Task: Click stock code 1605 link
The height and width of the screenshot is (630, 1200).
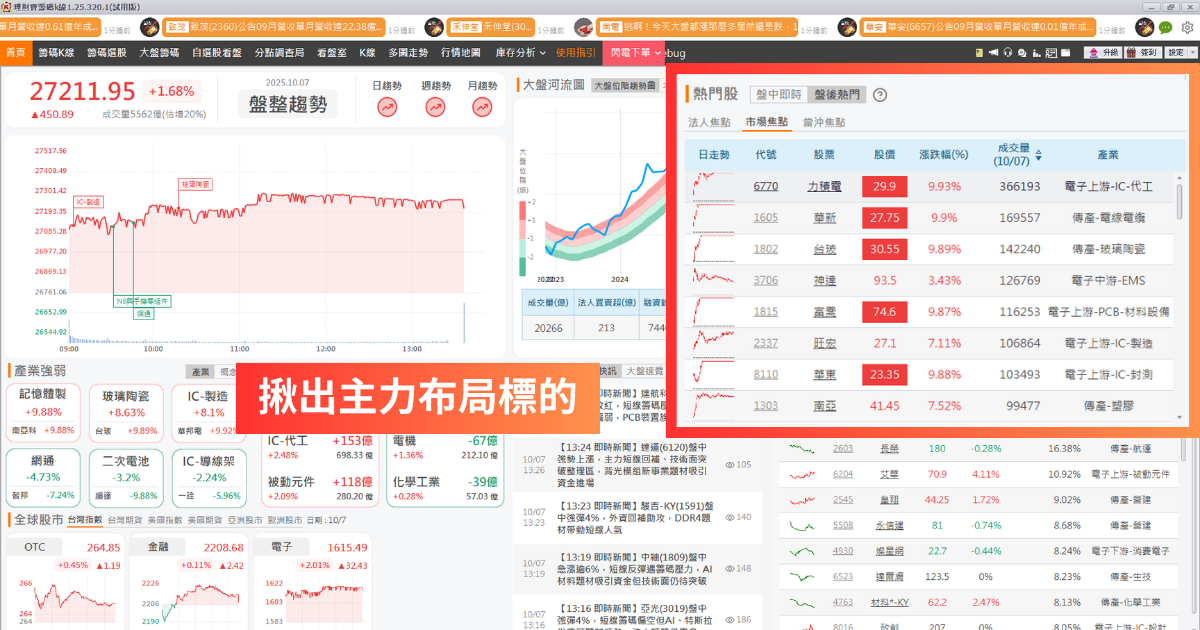Action: [x=765, y=217]
